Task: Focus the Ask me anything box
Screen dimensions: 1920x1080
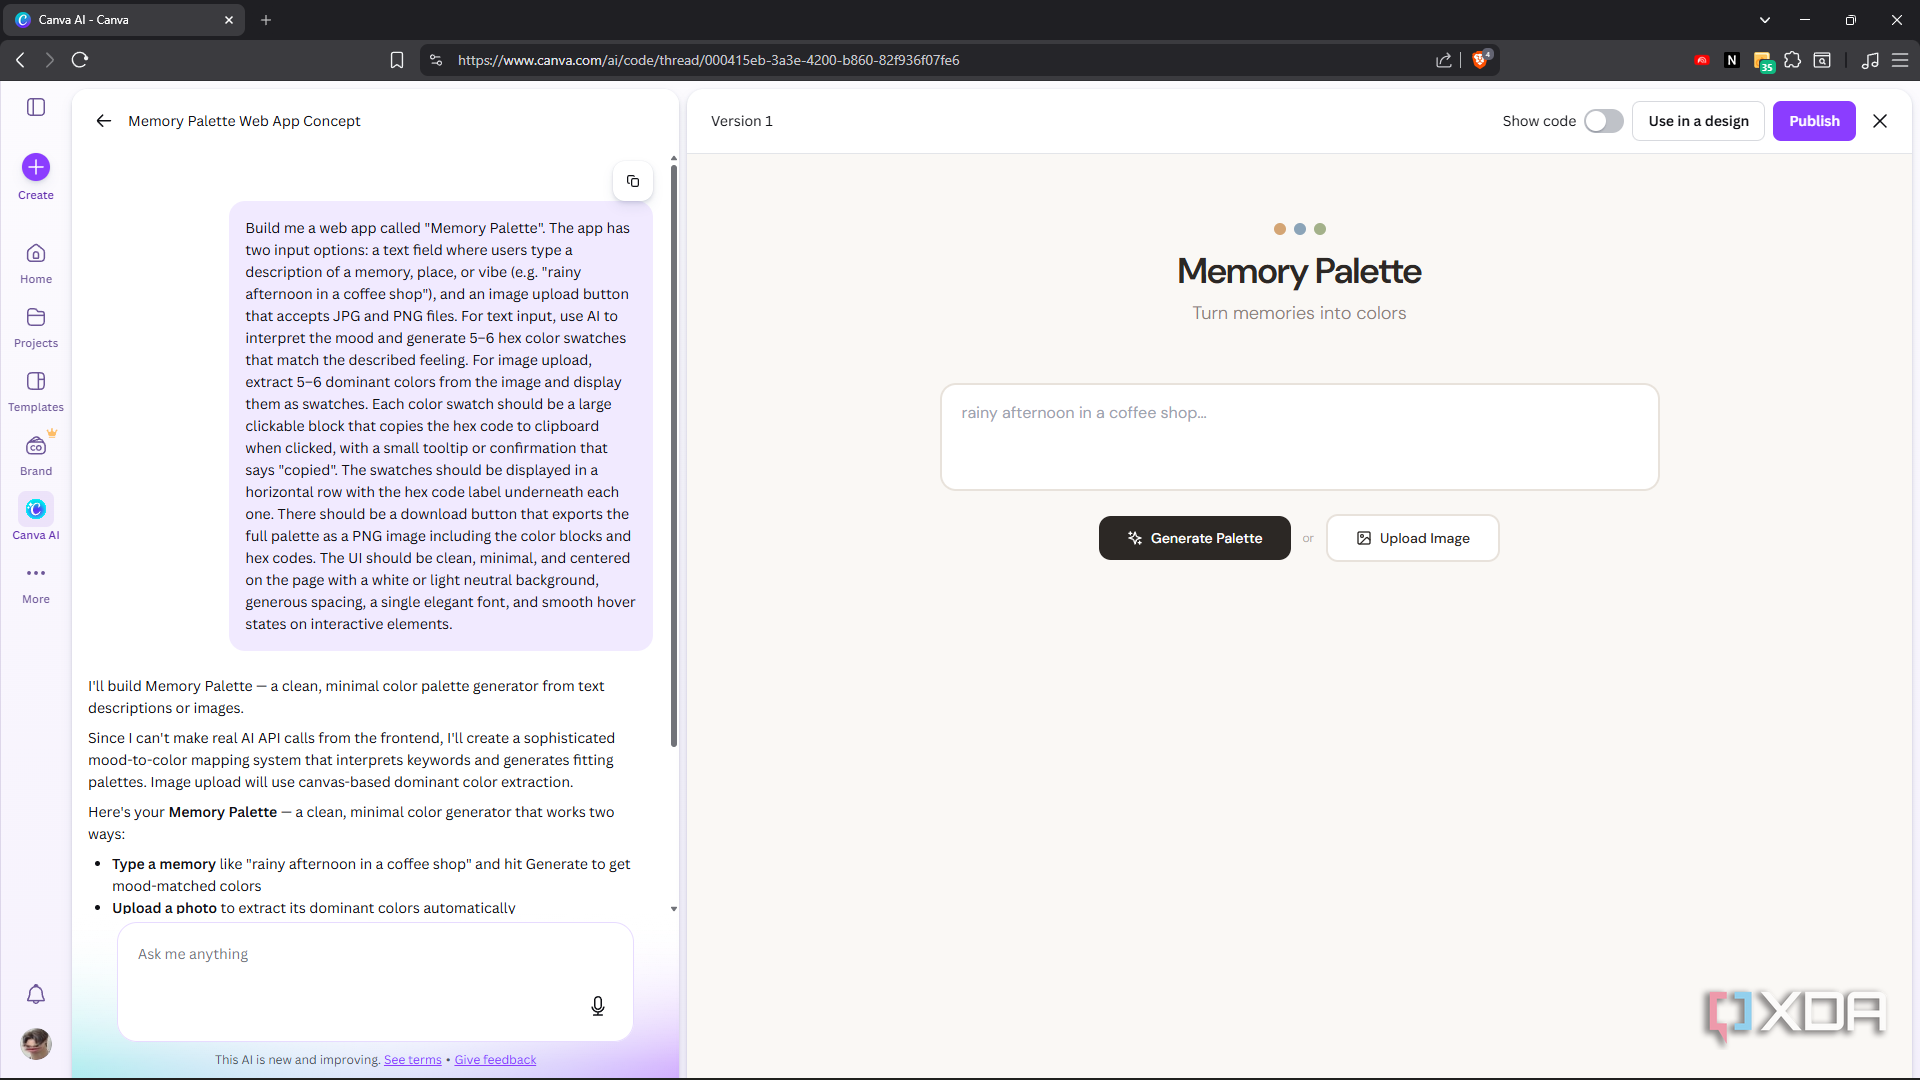Action: pos(375,981)
